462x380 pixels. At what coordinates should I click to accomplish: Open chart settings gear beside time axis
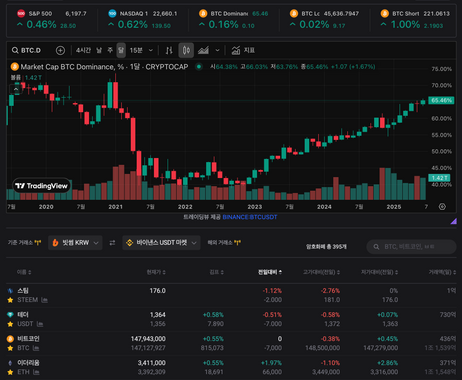pos(442,207)
